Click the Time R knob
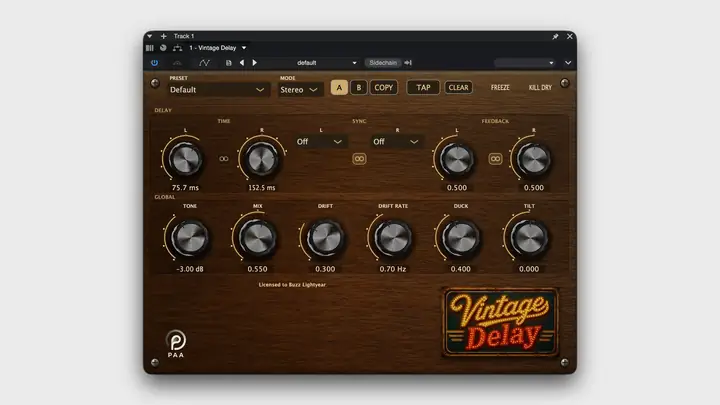 [262, 159]
